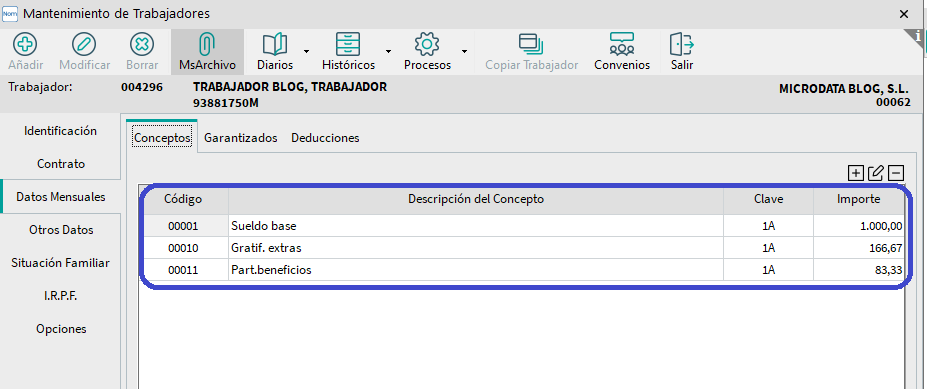Remove the concept with the minus icon
This screenshot has width=927, height=389.
896,173
